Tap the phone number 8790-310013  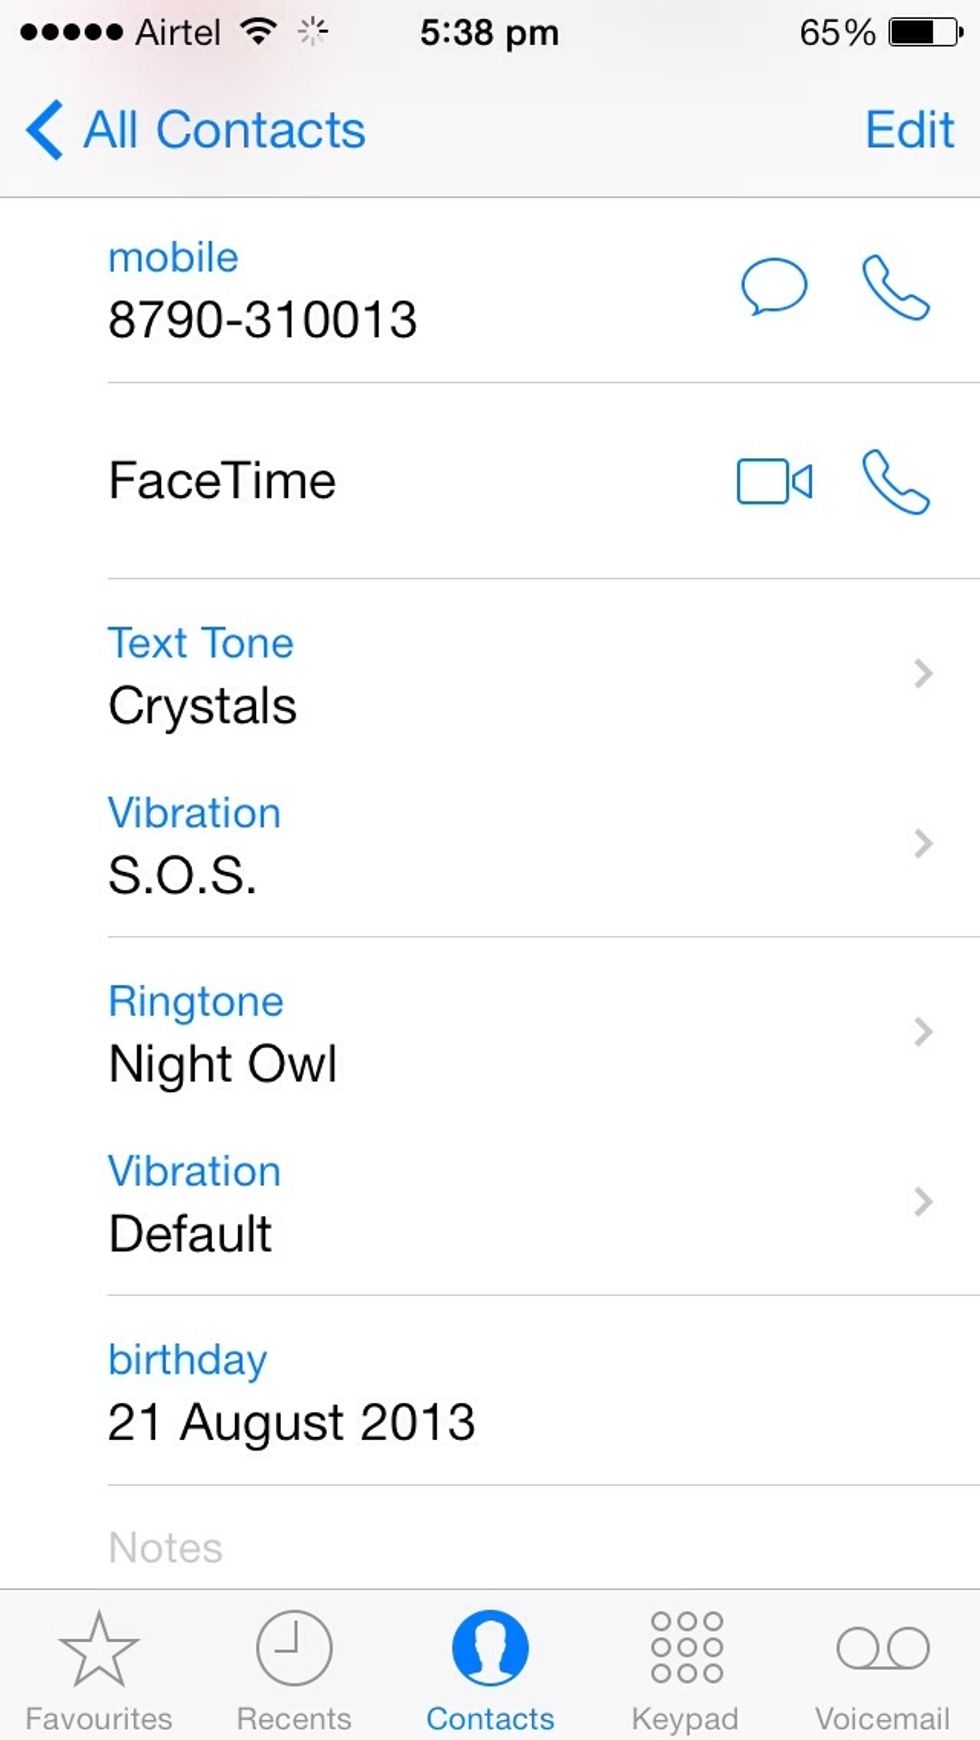coord(262,320)
